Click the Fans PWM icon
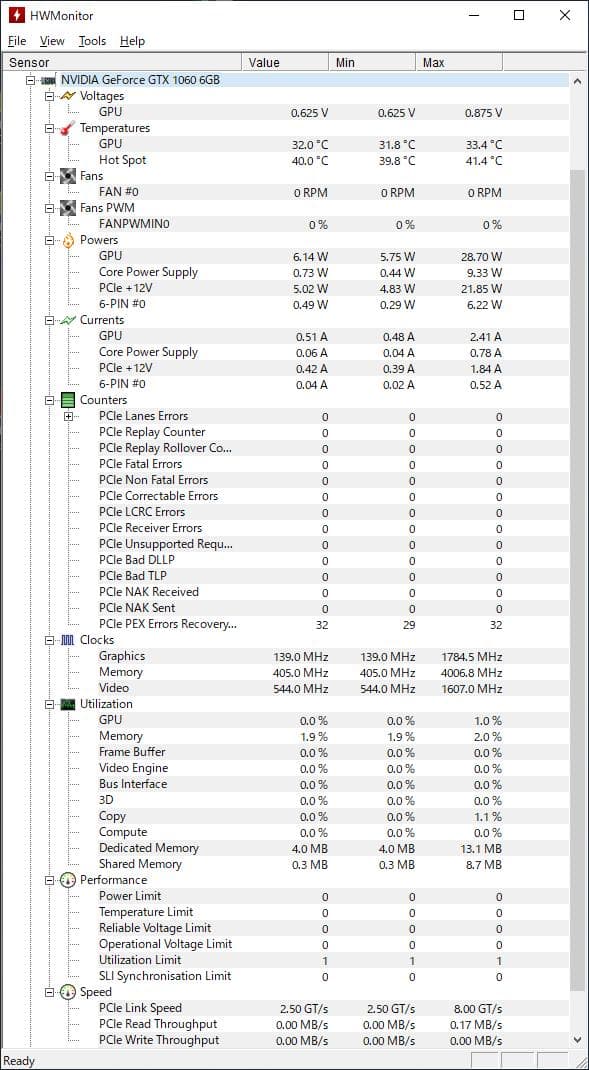The height and width of the screenshot is (1070, 589). tap(68, 208)
